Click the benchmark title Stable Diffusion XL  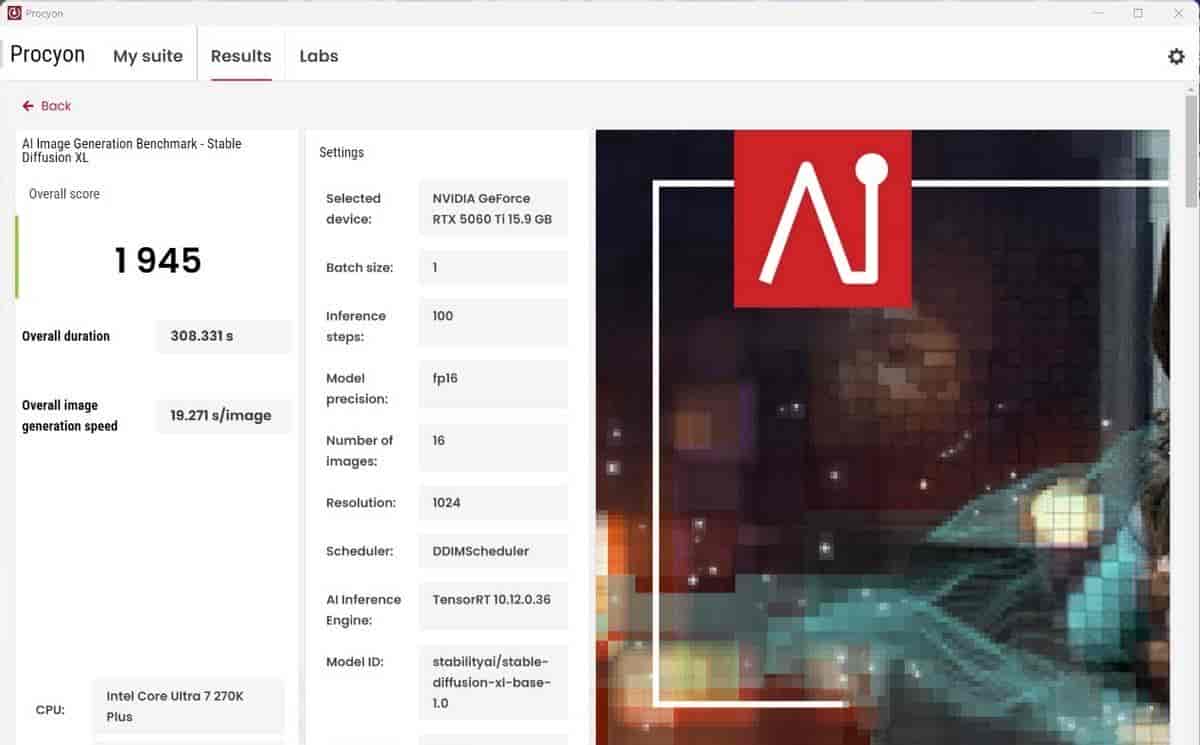point(132,150)
